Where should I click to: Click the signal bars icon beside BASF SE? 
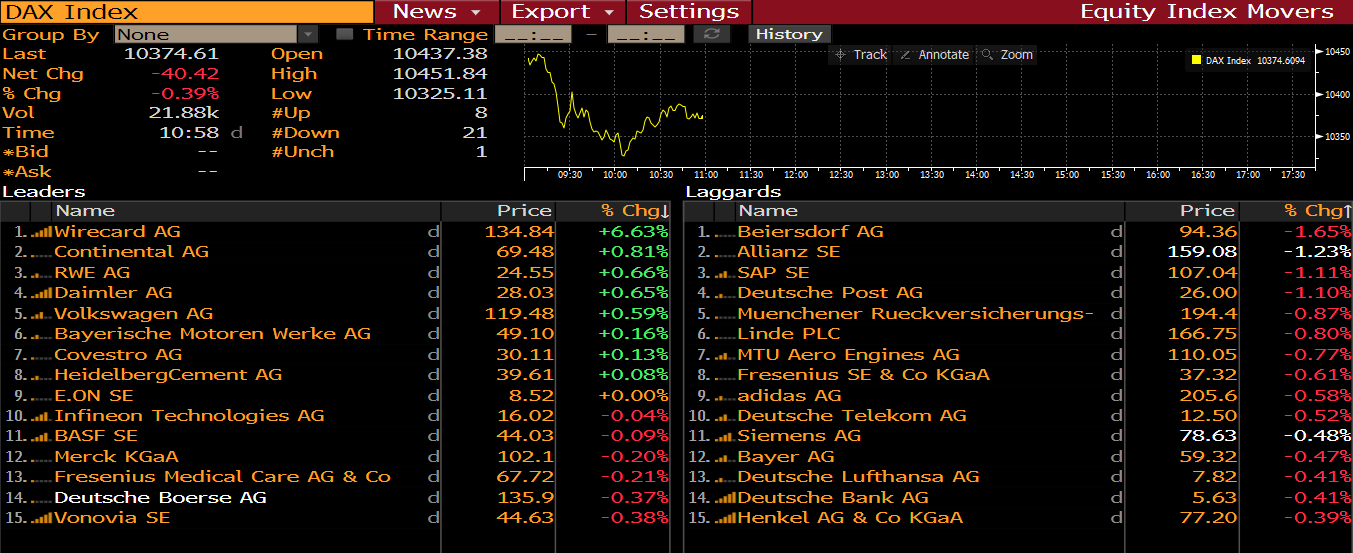[x=42, y=436]
